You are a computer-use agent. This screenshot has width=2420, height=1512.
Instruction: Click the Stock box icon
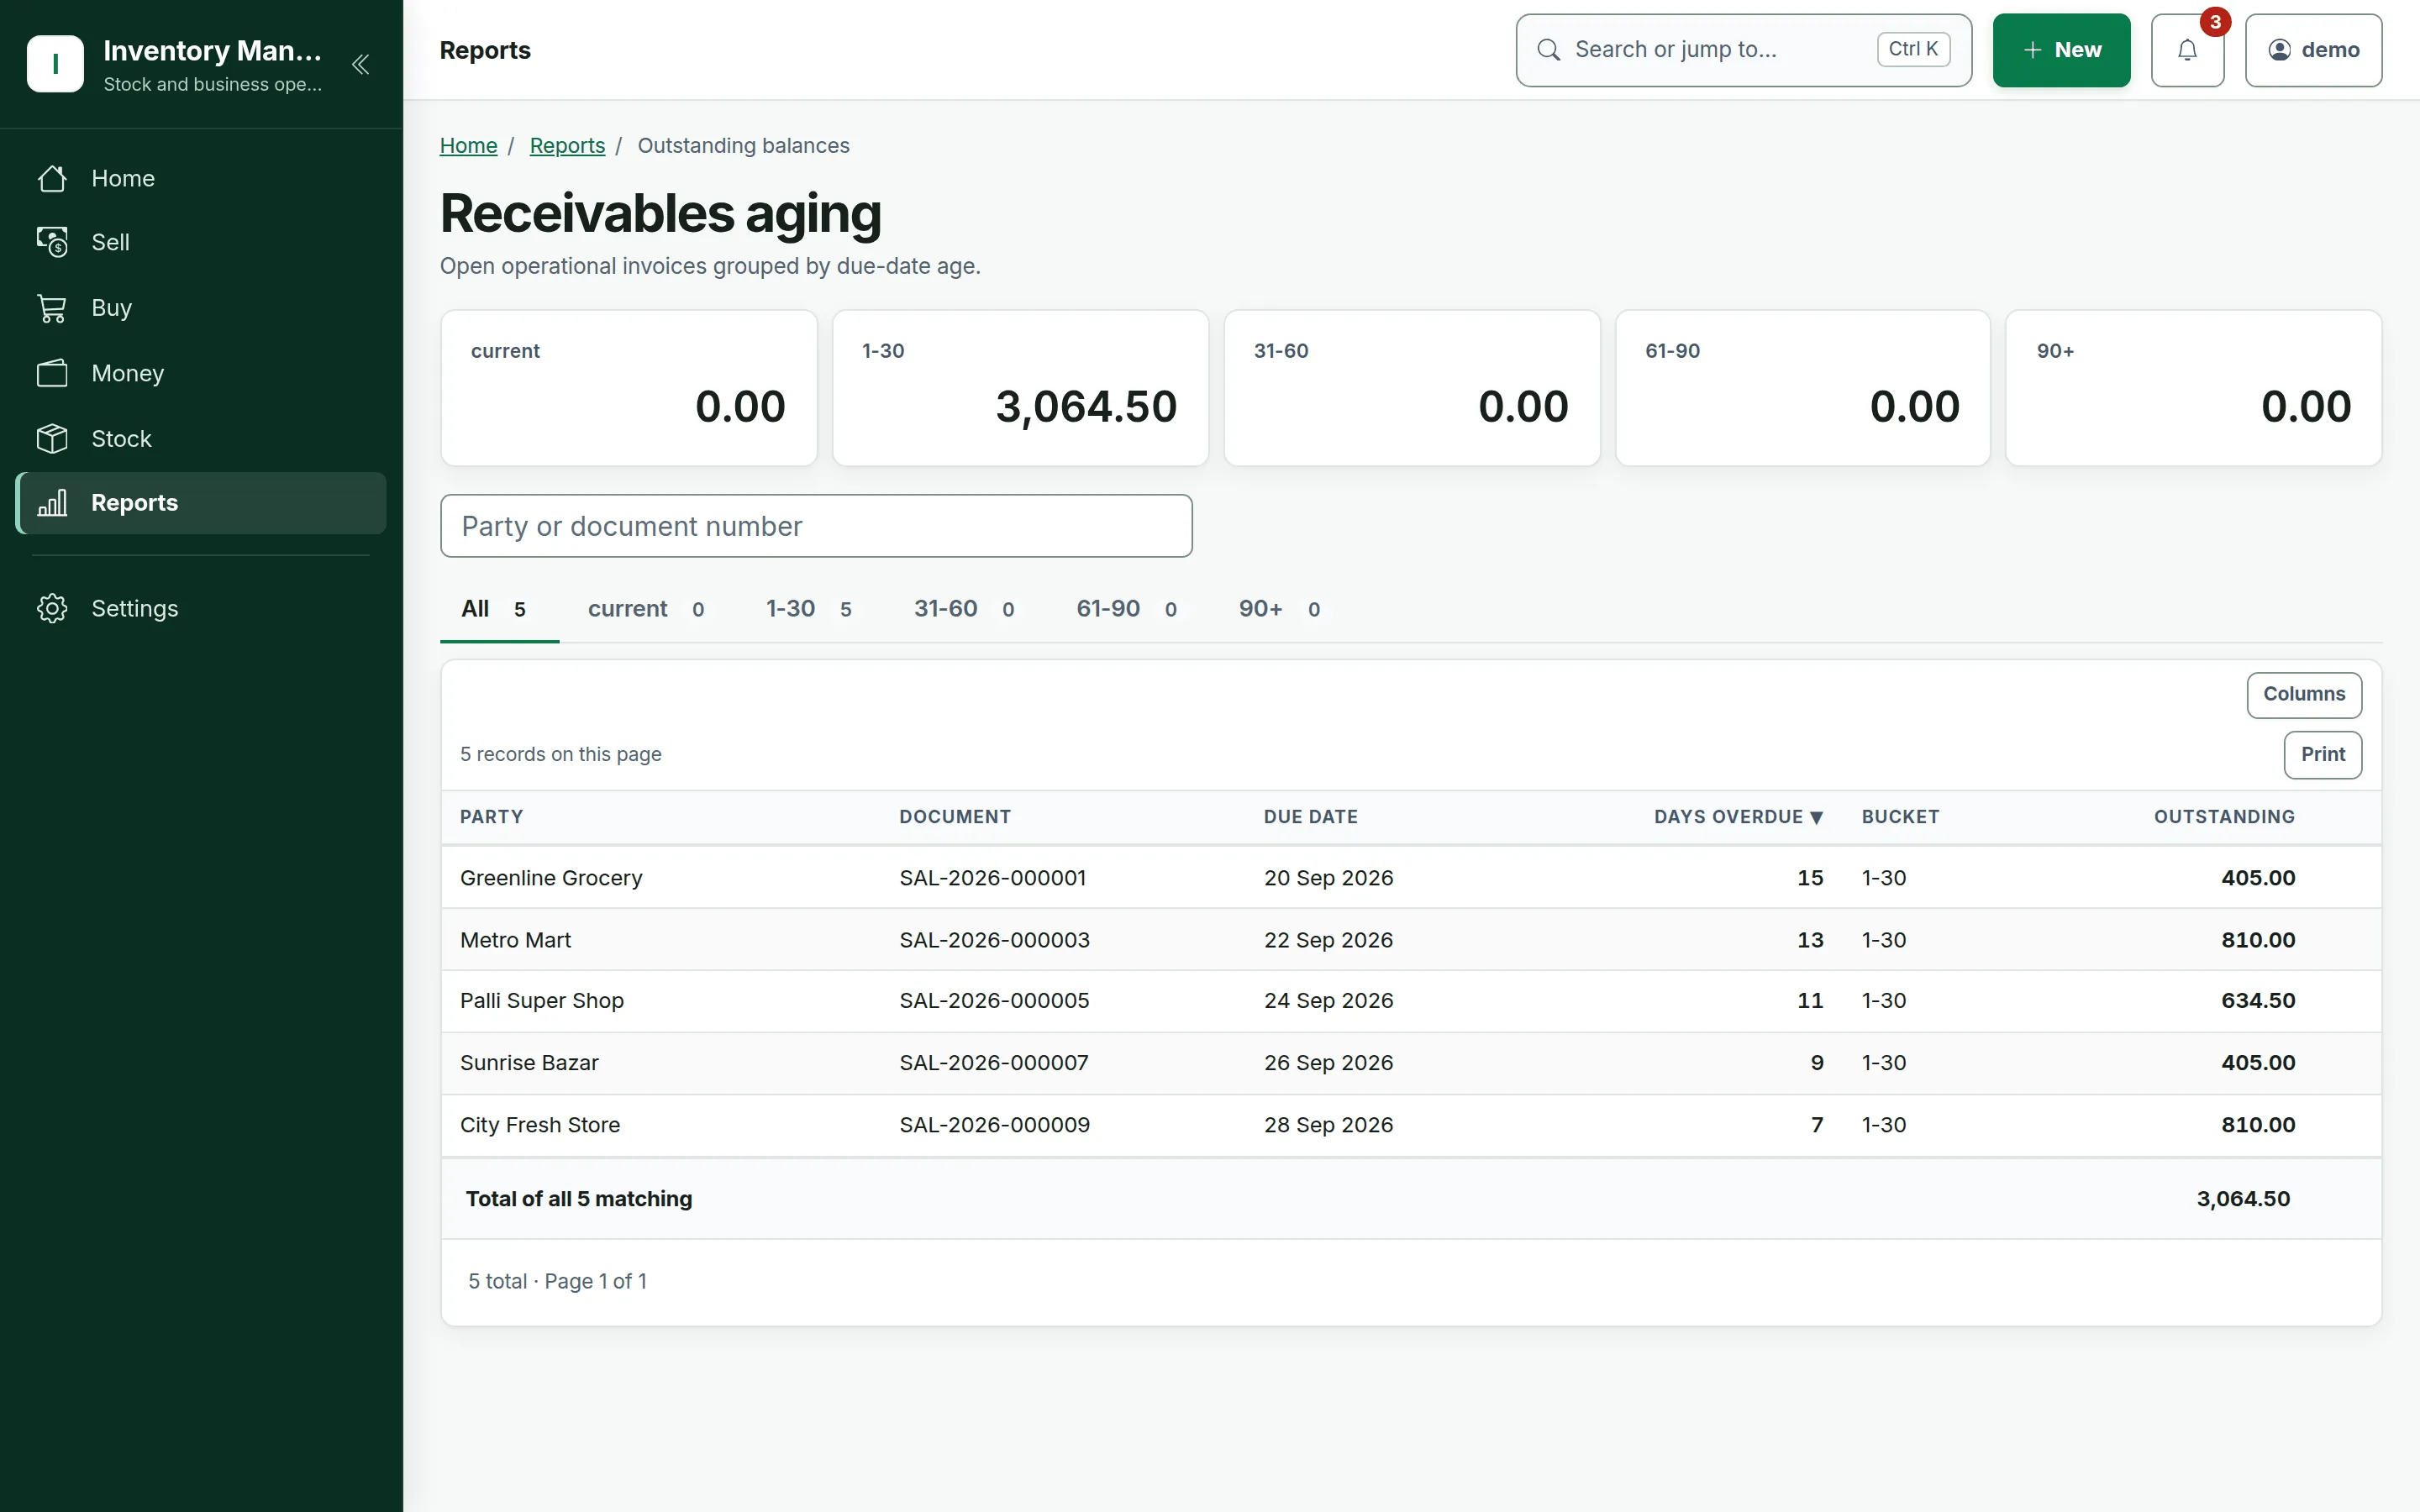pyautogui.click(x=52, y=439)
